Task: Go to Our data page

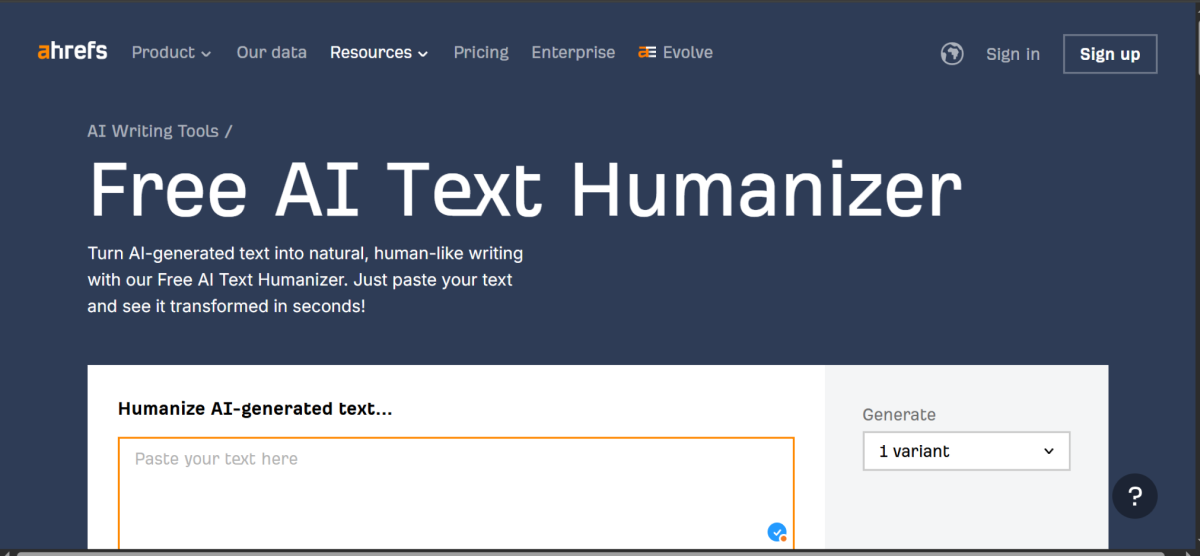Action: pos(272,53)
